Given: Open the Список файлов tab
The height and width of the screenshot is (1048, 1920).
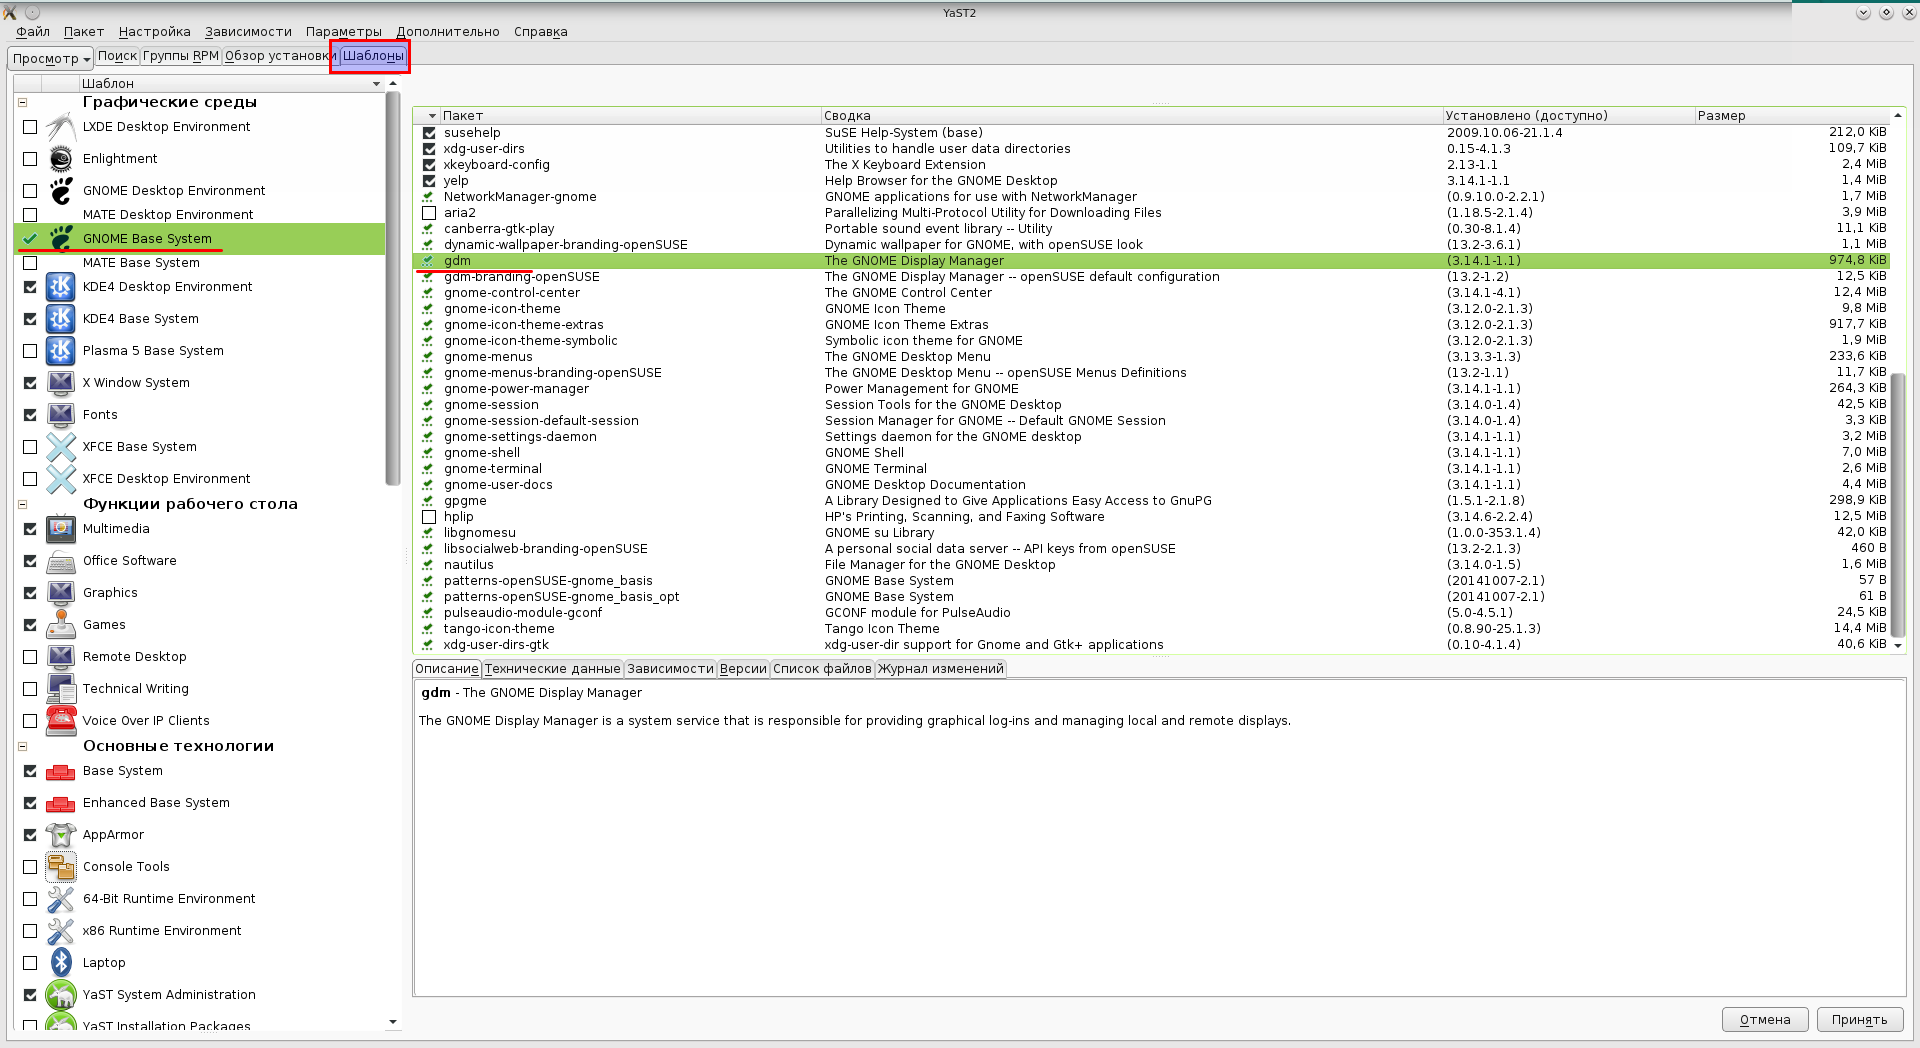Looking at the screenshot, I should click(x=822, y=669).
